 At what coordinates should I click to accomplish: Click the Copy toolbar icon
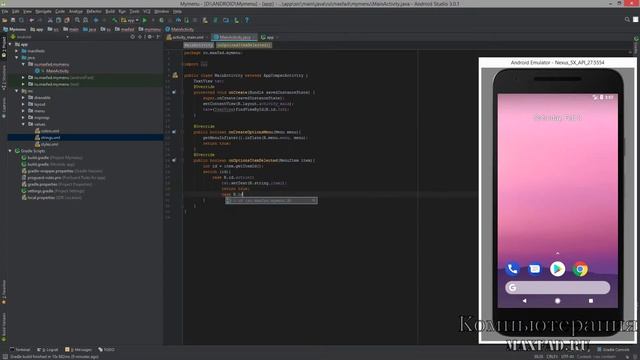pyautogui.click(x=58, y=20)
